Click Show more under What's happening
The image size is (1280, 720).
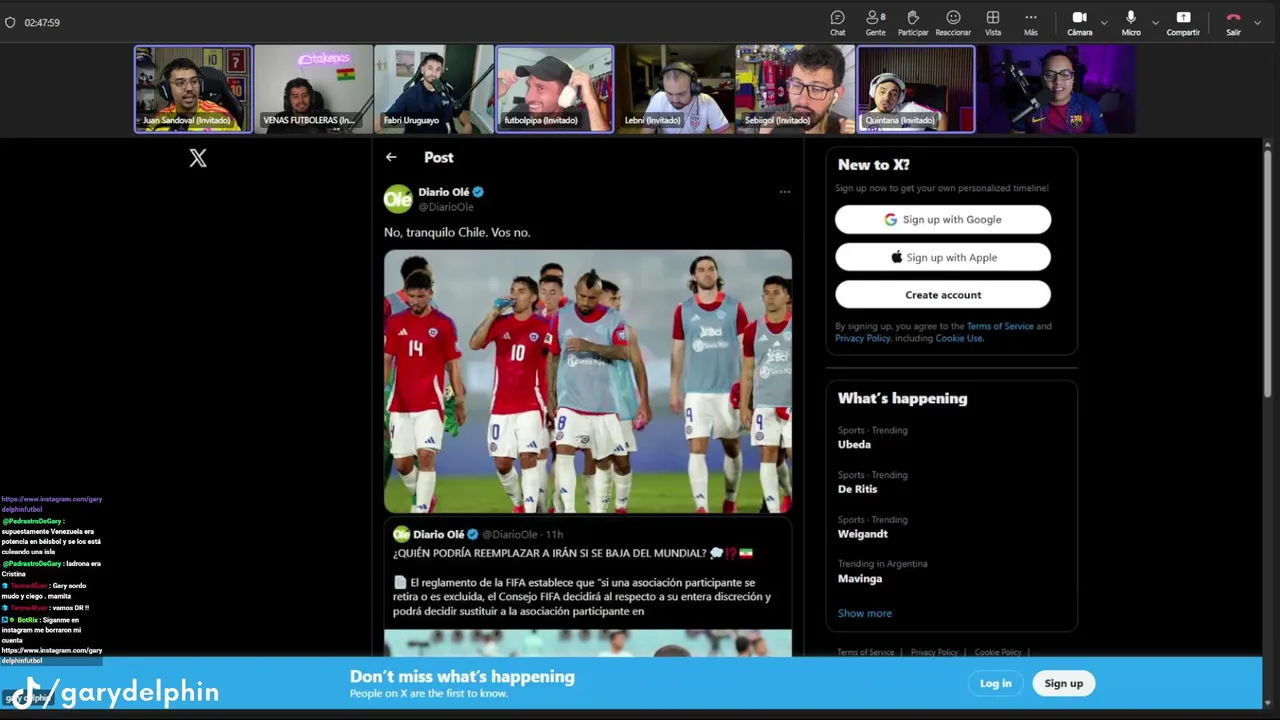[865, 613]
